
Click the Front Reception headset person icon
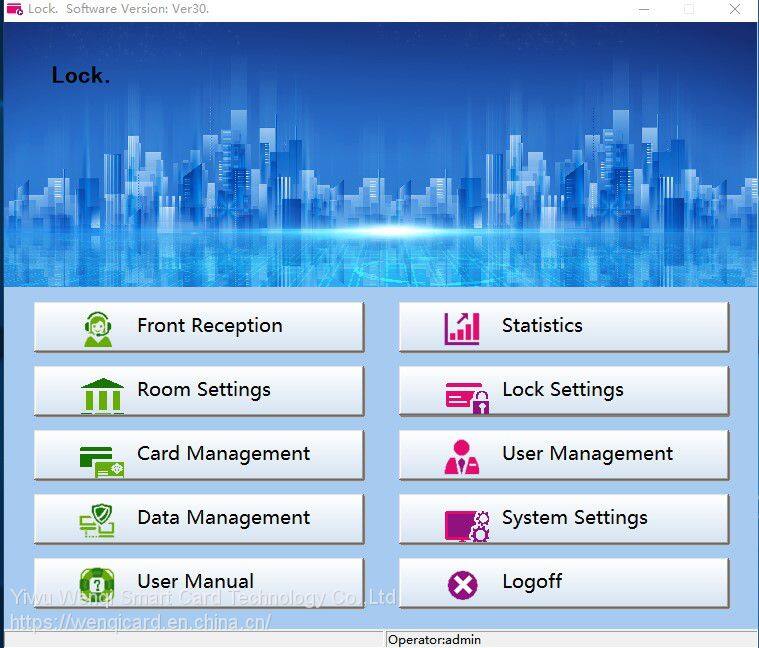coord(98,328)
